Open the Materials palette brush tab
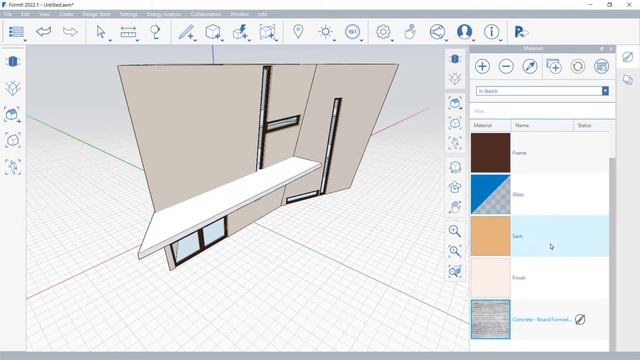The width and height of the screenshot is (640, 360). coord(628,57)
